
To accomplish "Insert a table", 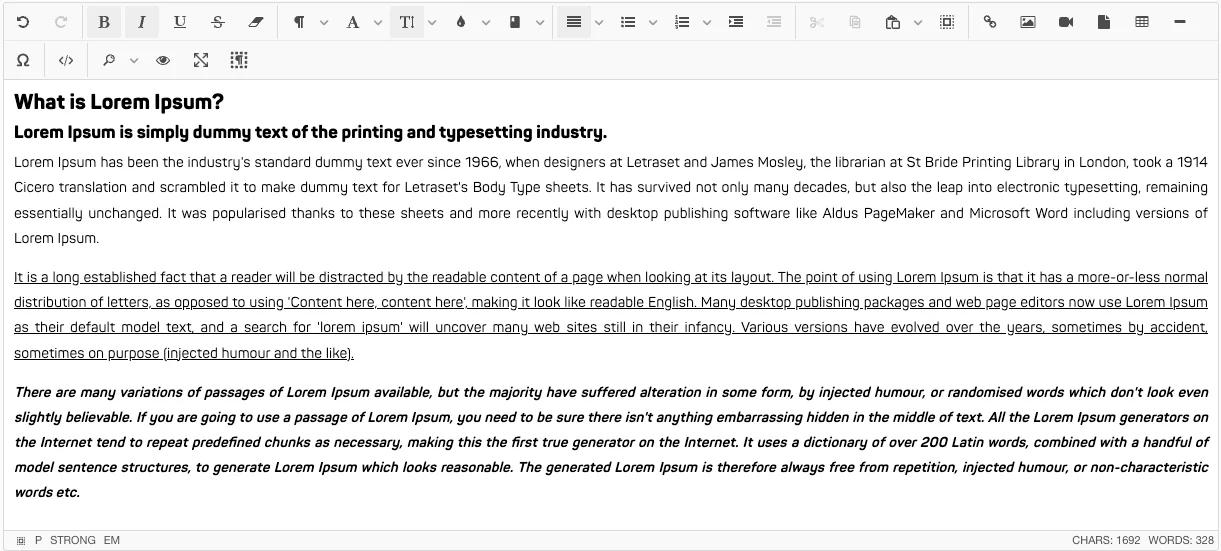I will (1142, 22).
